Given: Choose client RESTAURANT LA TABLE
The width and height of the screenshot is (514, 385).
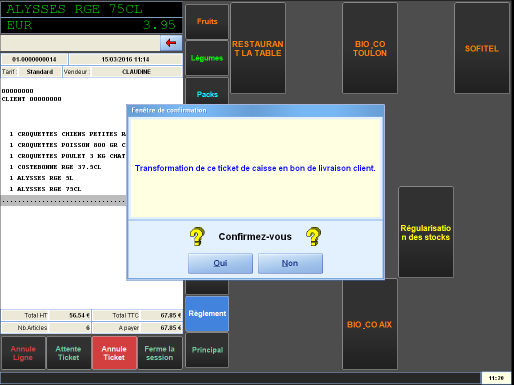Looking at the screenshot, I should coord(258,48).
